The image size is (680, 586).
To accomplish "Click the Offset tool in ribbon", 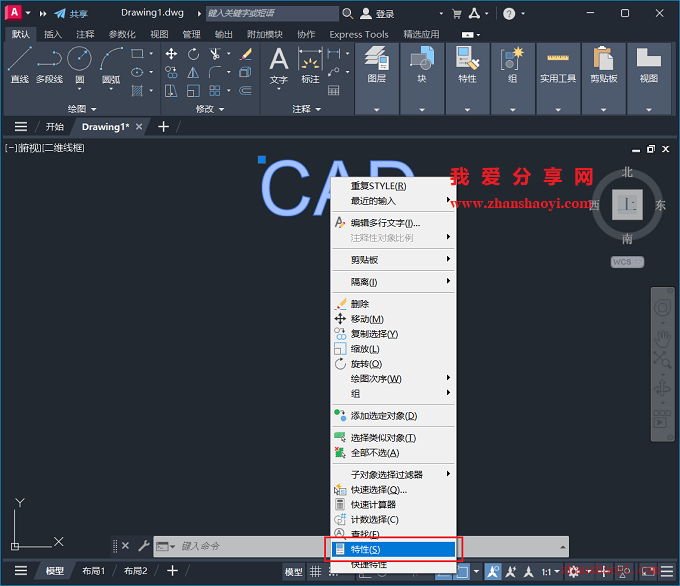I will pyautogui.click(x=246, y=91).
